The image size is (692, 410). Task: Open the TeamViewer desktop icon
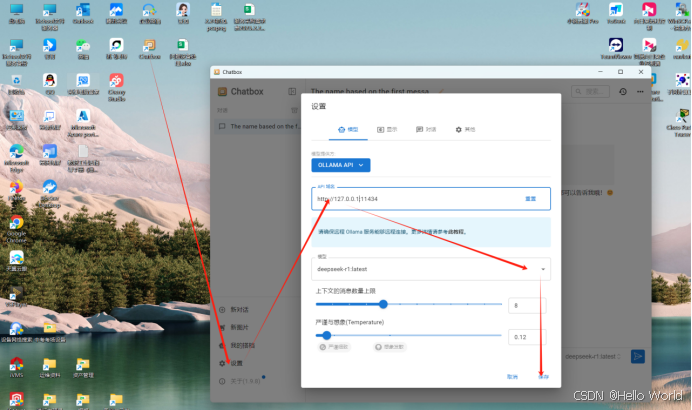[x=616, y=49]
